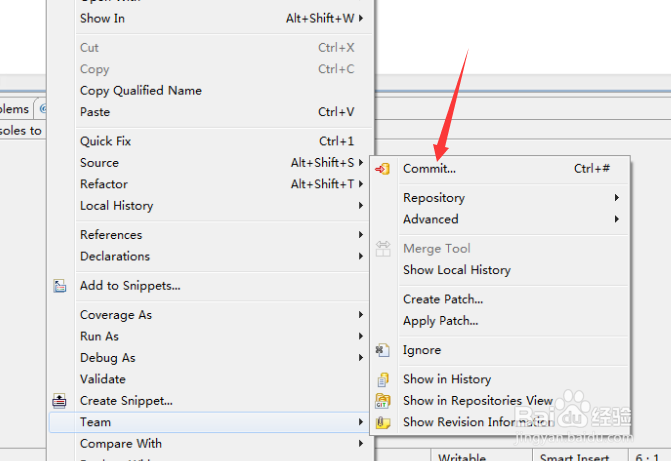This screenshot has width=671, height=461.
Task: Click the Create Snippet icon
Action: tap(59, 401)
